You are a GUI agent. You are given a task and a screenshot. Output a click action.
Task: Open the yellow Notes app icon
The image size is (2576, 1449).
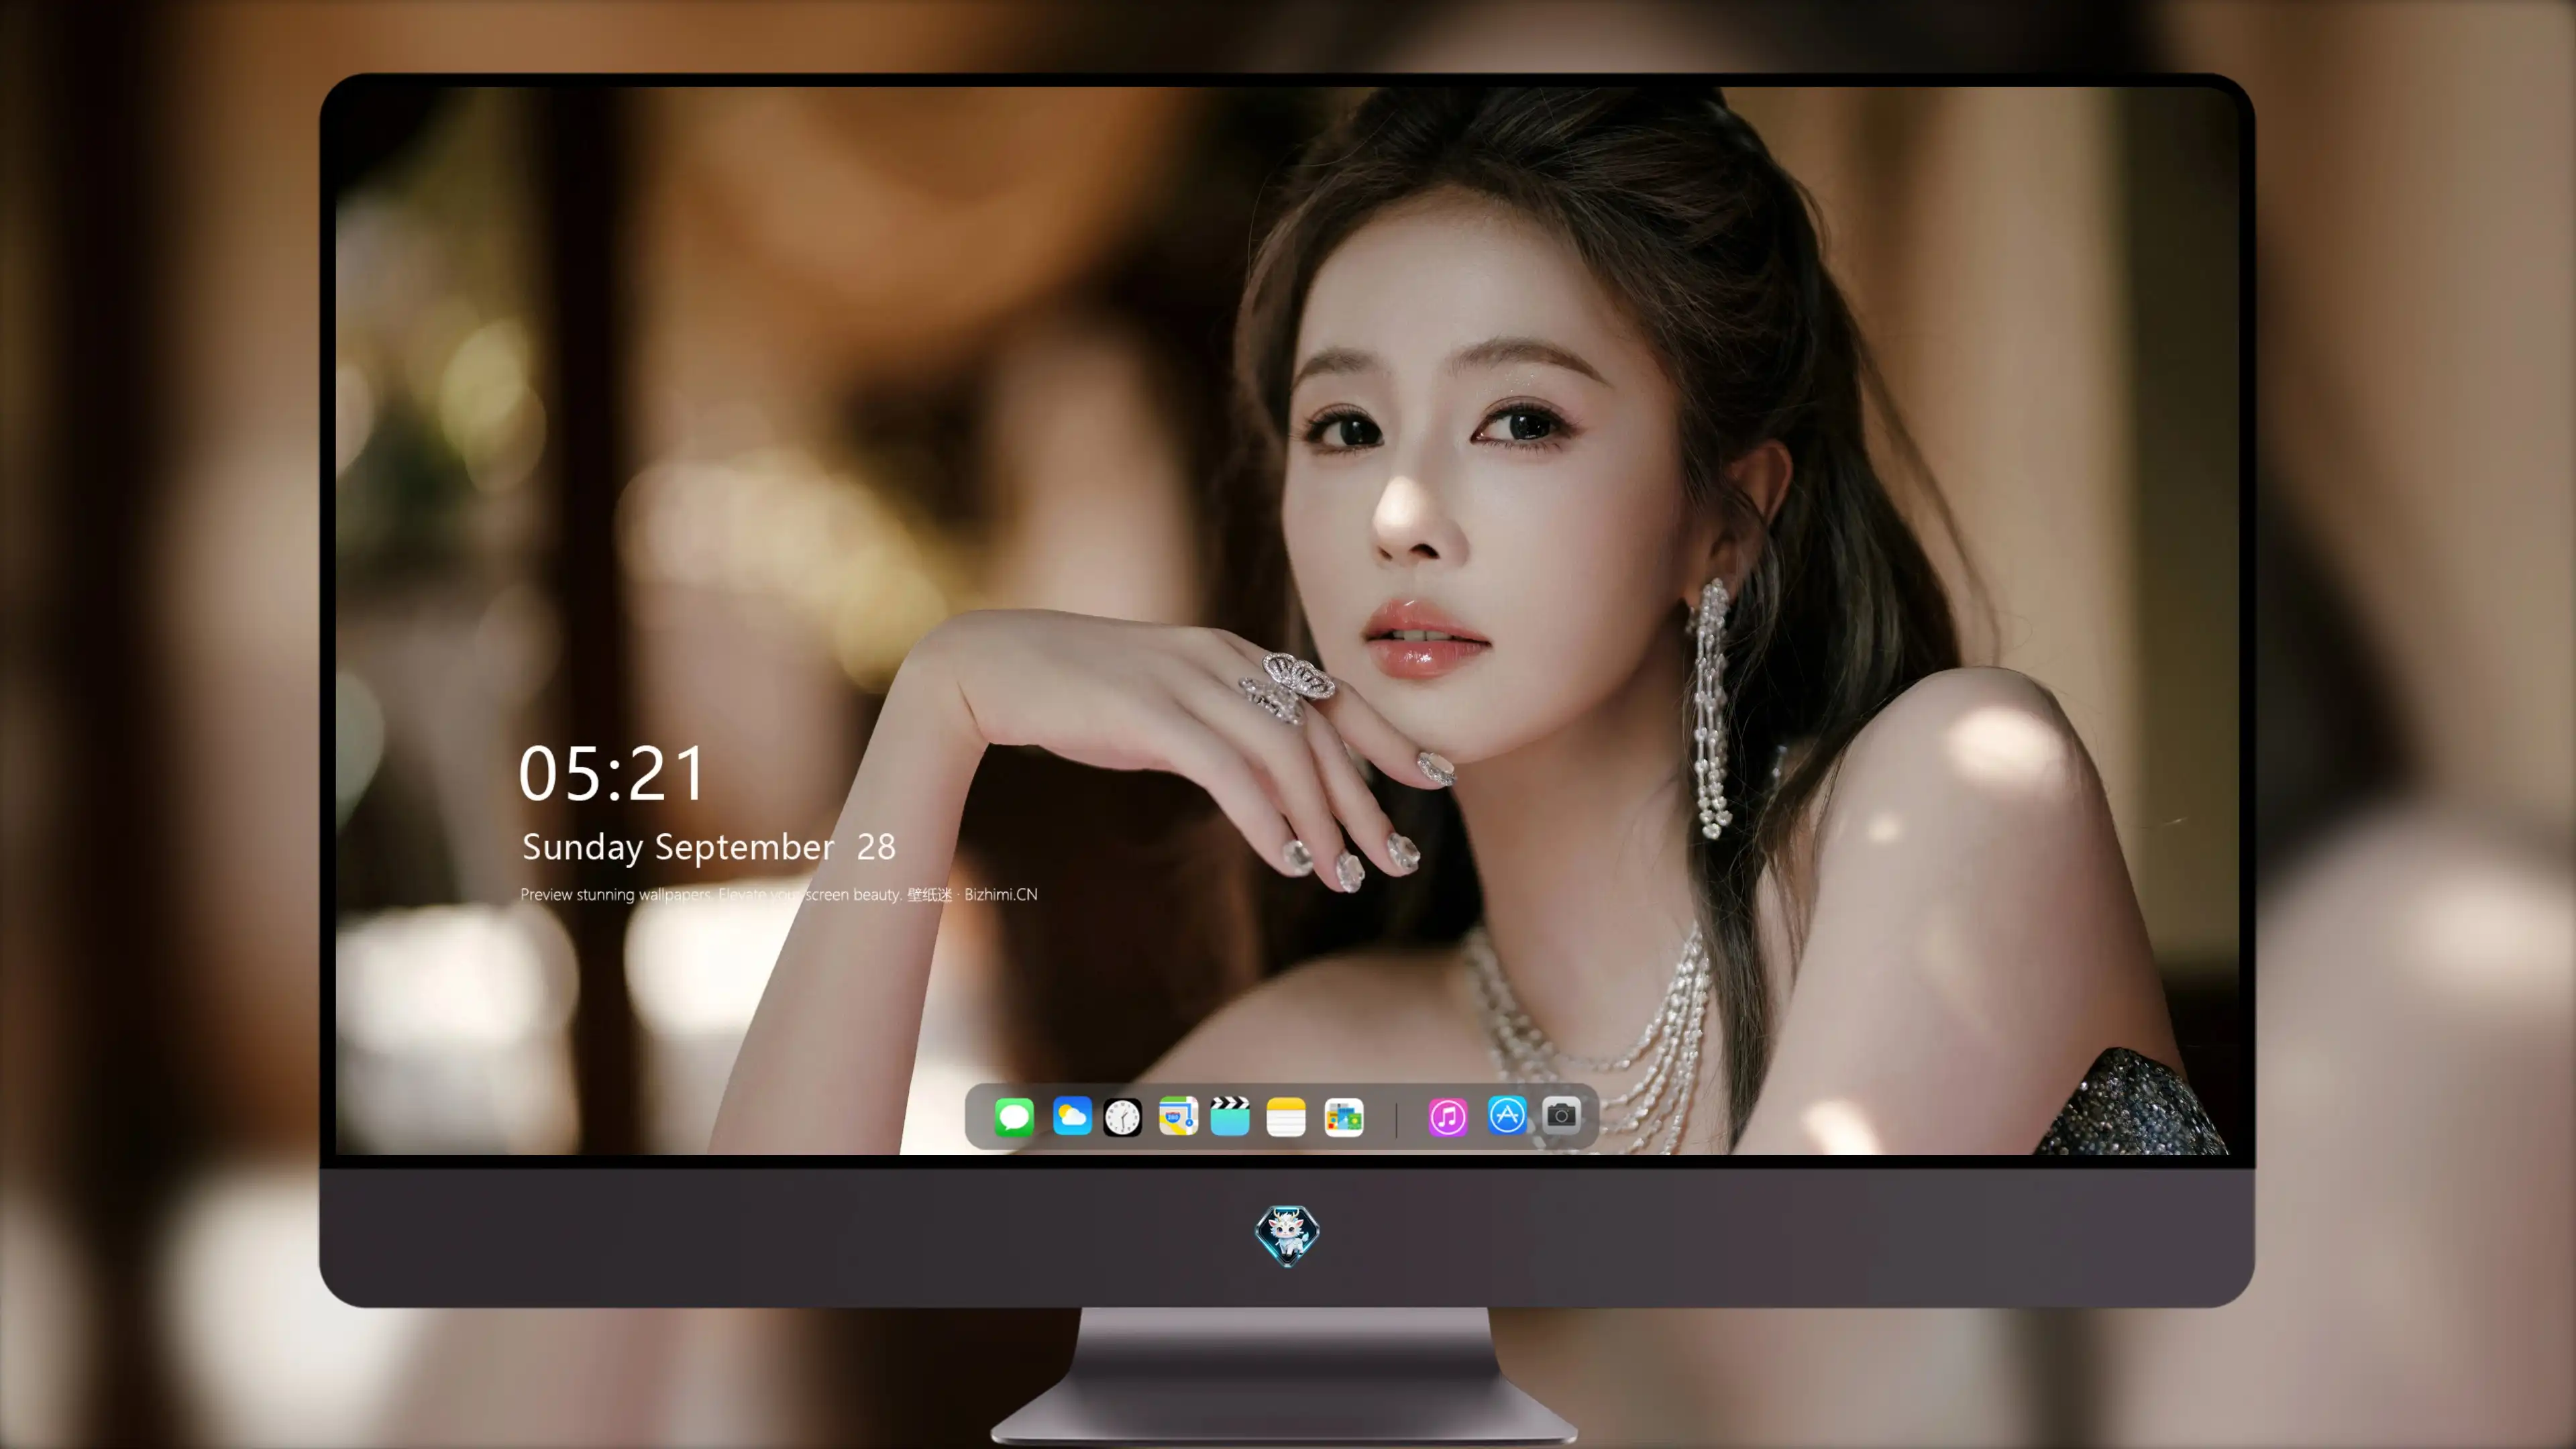pyautogui.click(x=1286, y=1117)
